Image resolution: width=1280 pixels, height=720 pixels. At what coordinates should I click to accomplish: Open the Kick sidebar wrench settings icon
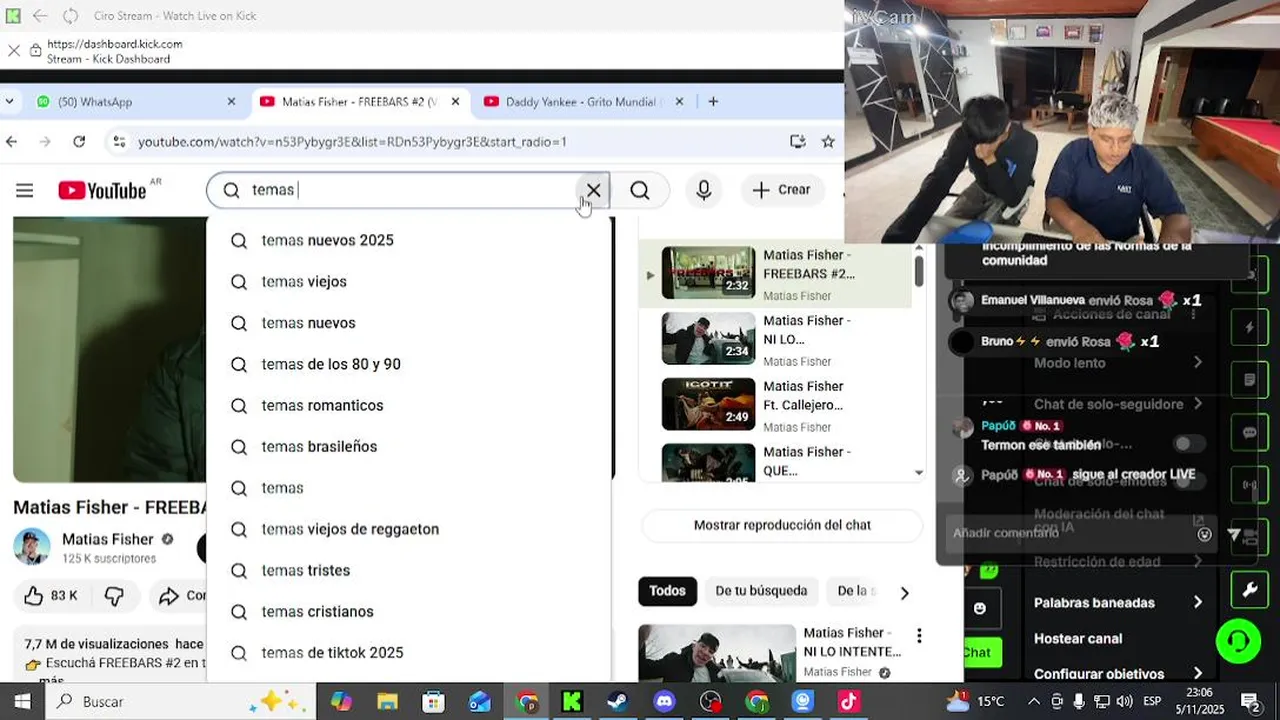(1249, 590)
